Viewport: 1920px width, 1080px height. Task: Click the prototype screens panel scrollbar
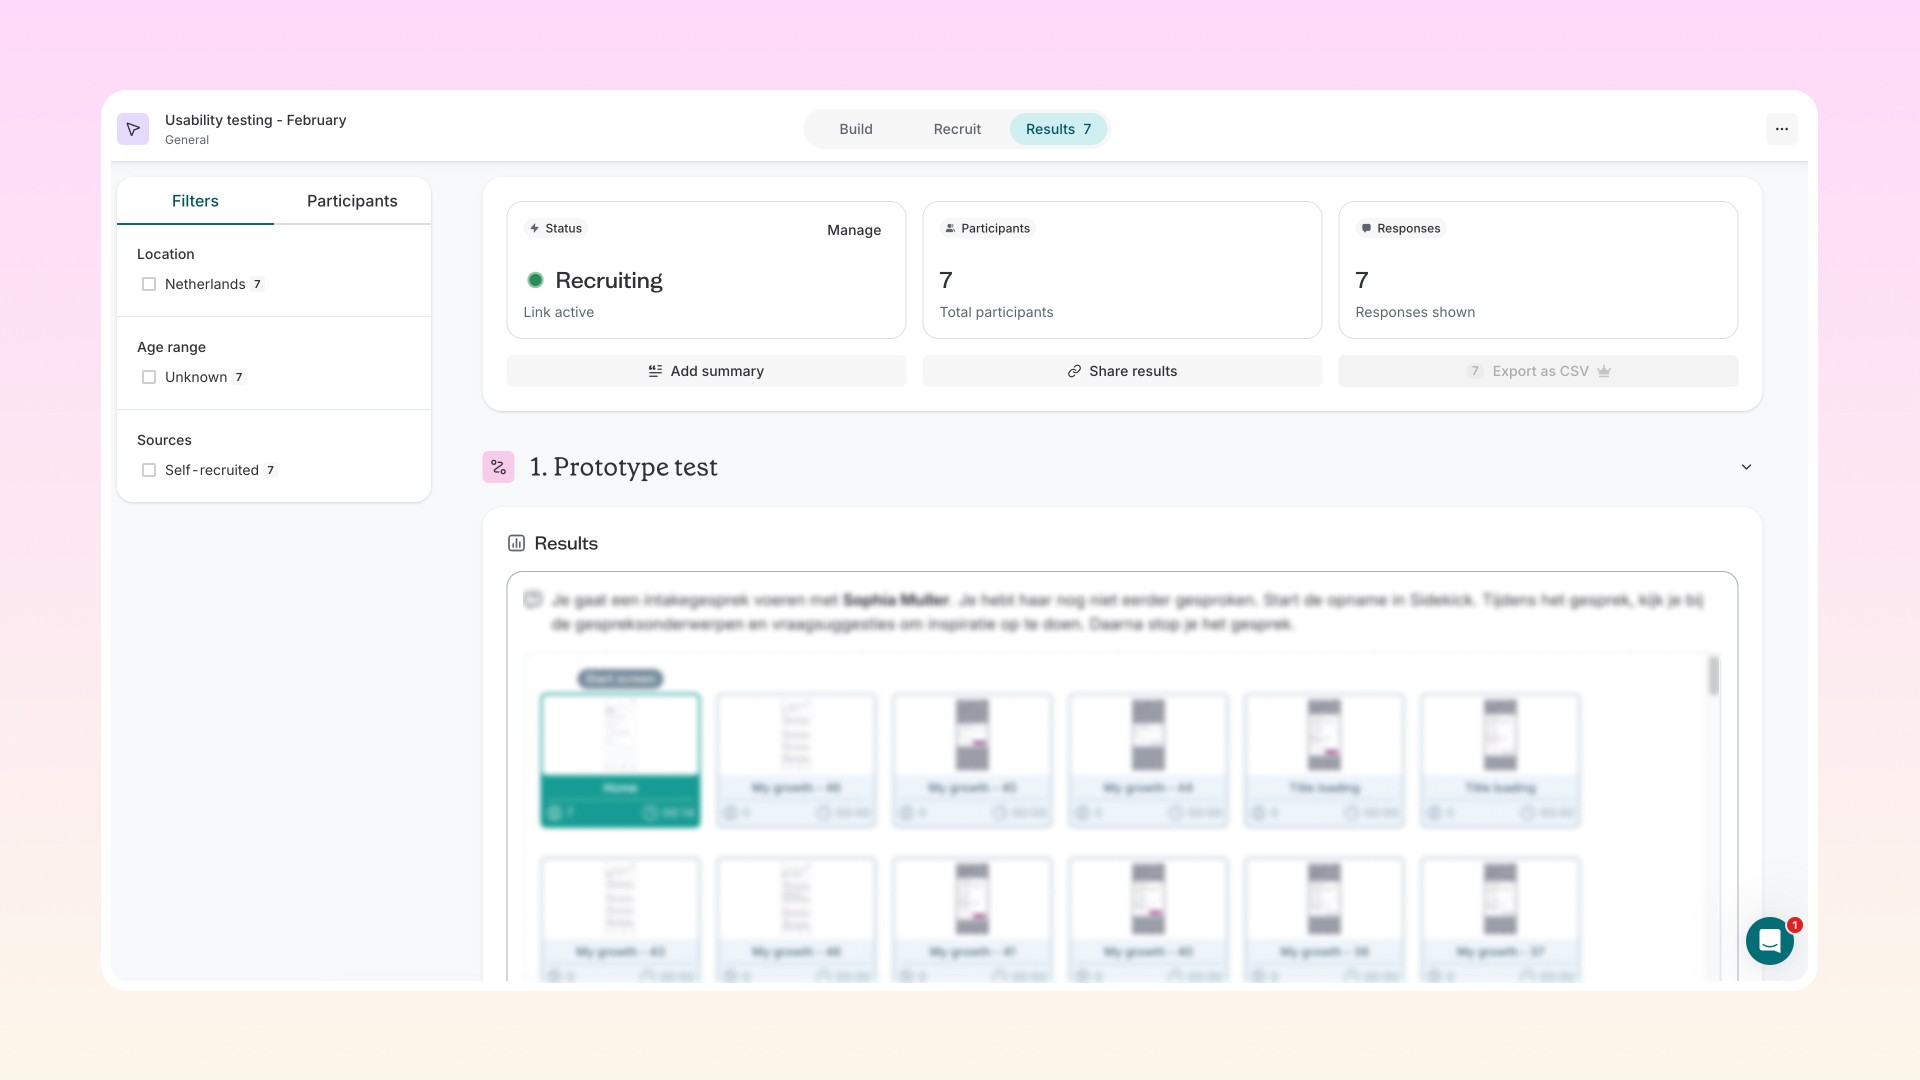(1713, 677)
